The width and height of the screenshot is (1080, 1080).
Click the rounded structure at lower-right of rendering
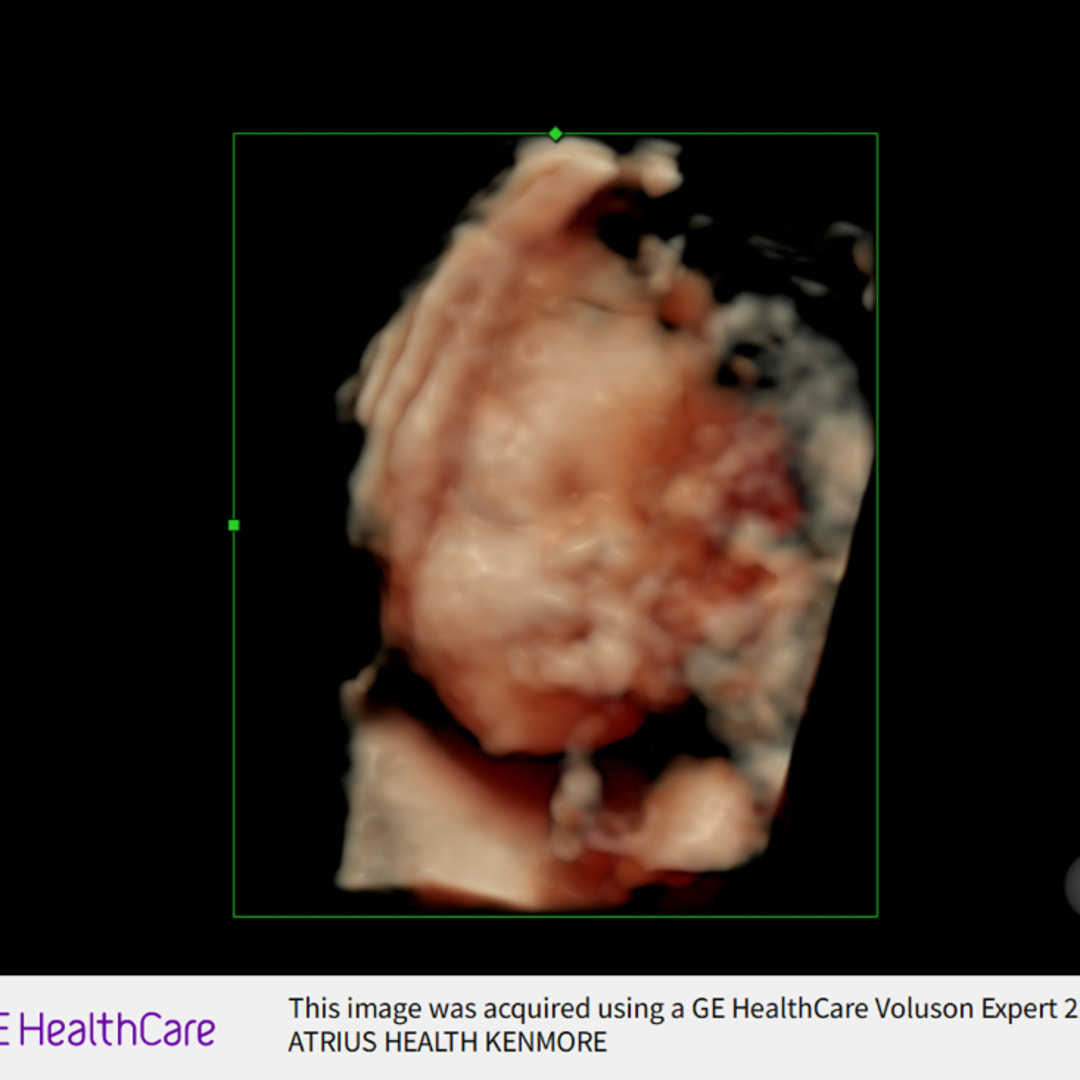690,810
